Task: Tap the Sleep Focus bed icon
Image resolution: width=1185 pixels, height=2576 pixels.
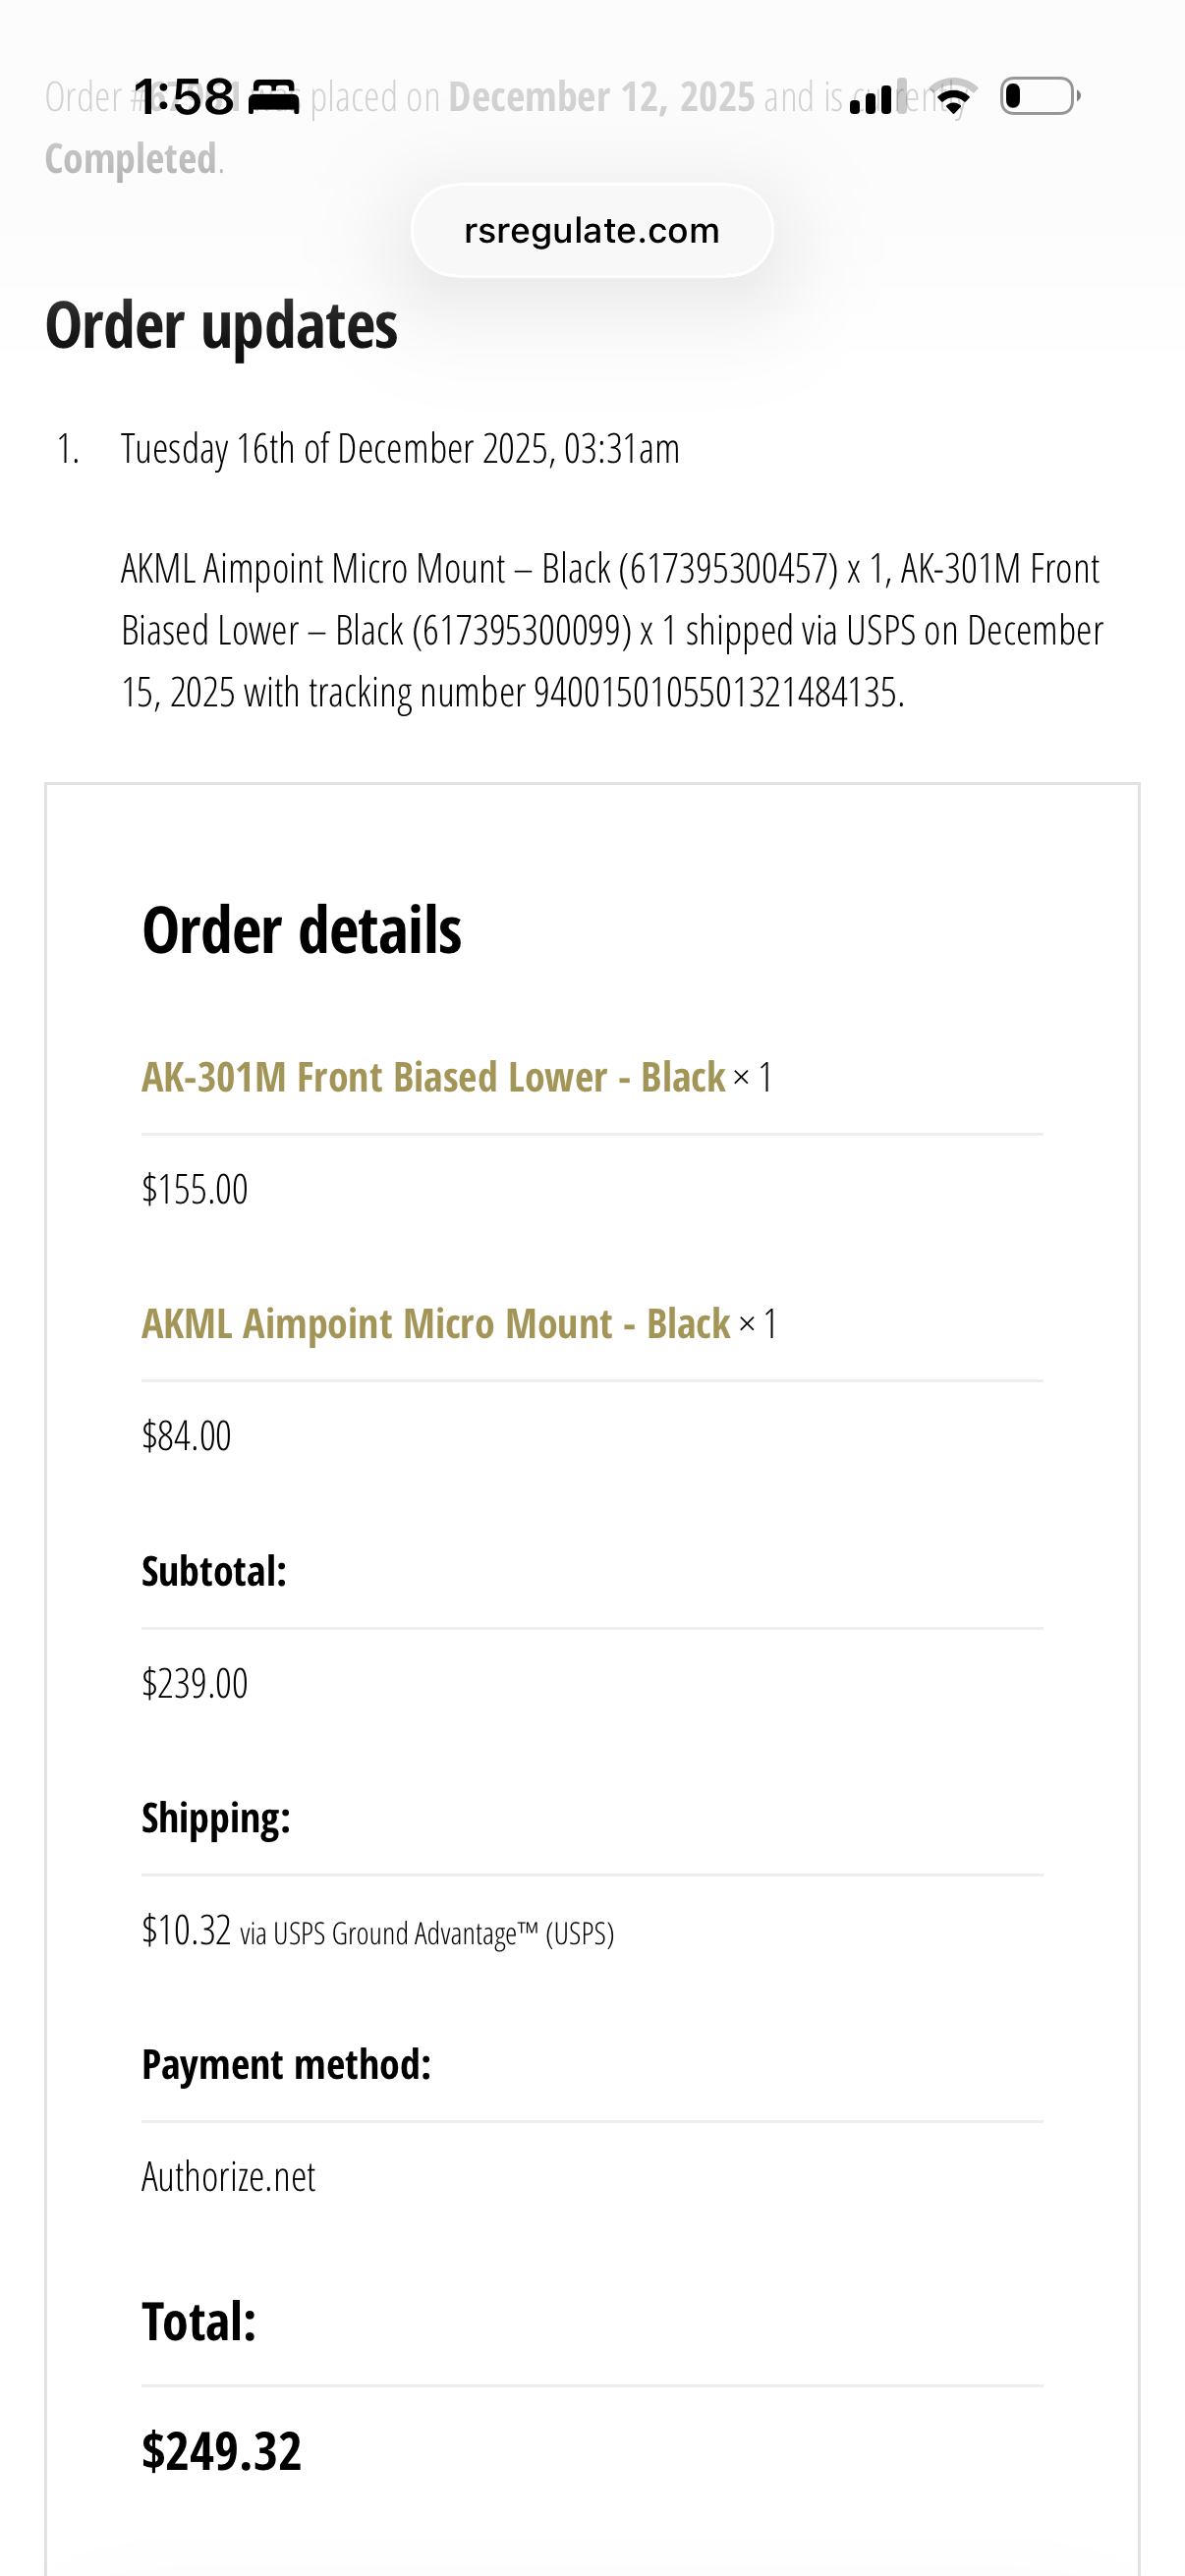Action: [273, 97]
